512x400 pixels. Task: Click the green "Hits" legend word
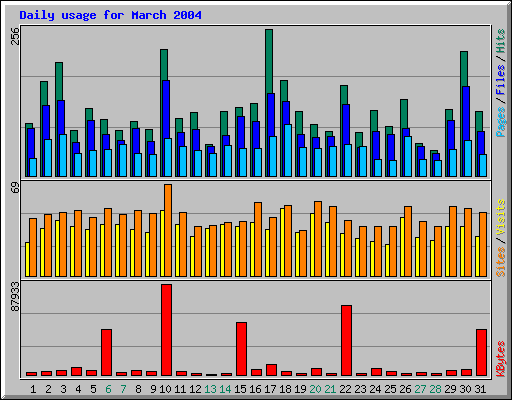[x=500, y=41]
